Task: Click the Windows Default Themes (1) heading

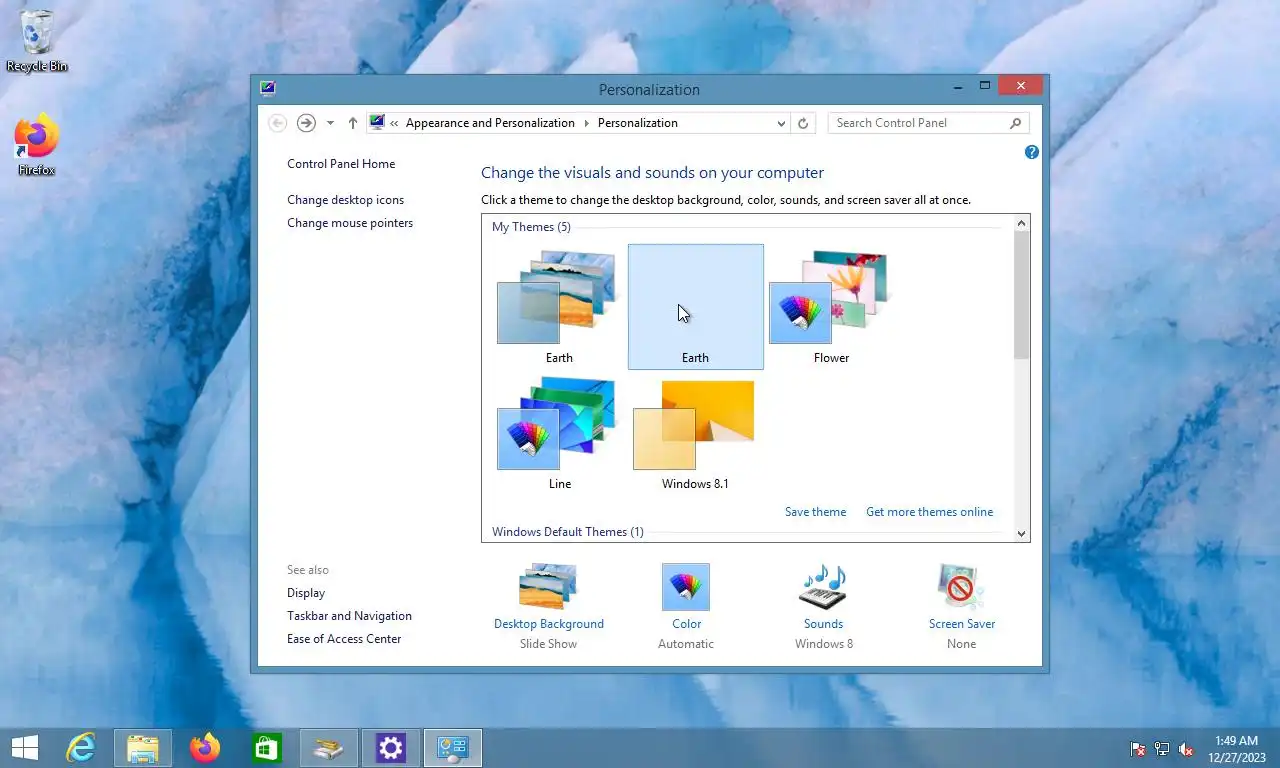Action: click(567, 532)
